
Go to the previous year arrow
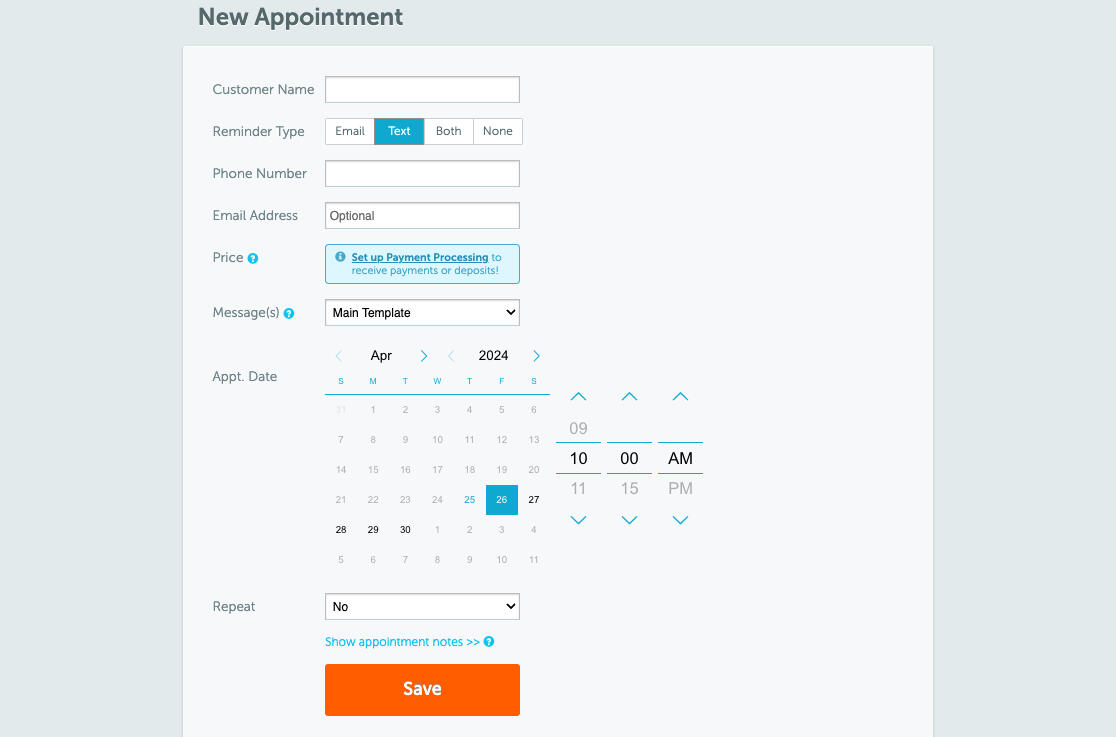click(452, 356)
